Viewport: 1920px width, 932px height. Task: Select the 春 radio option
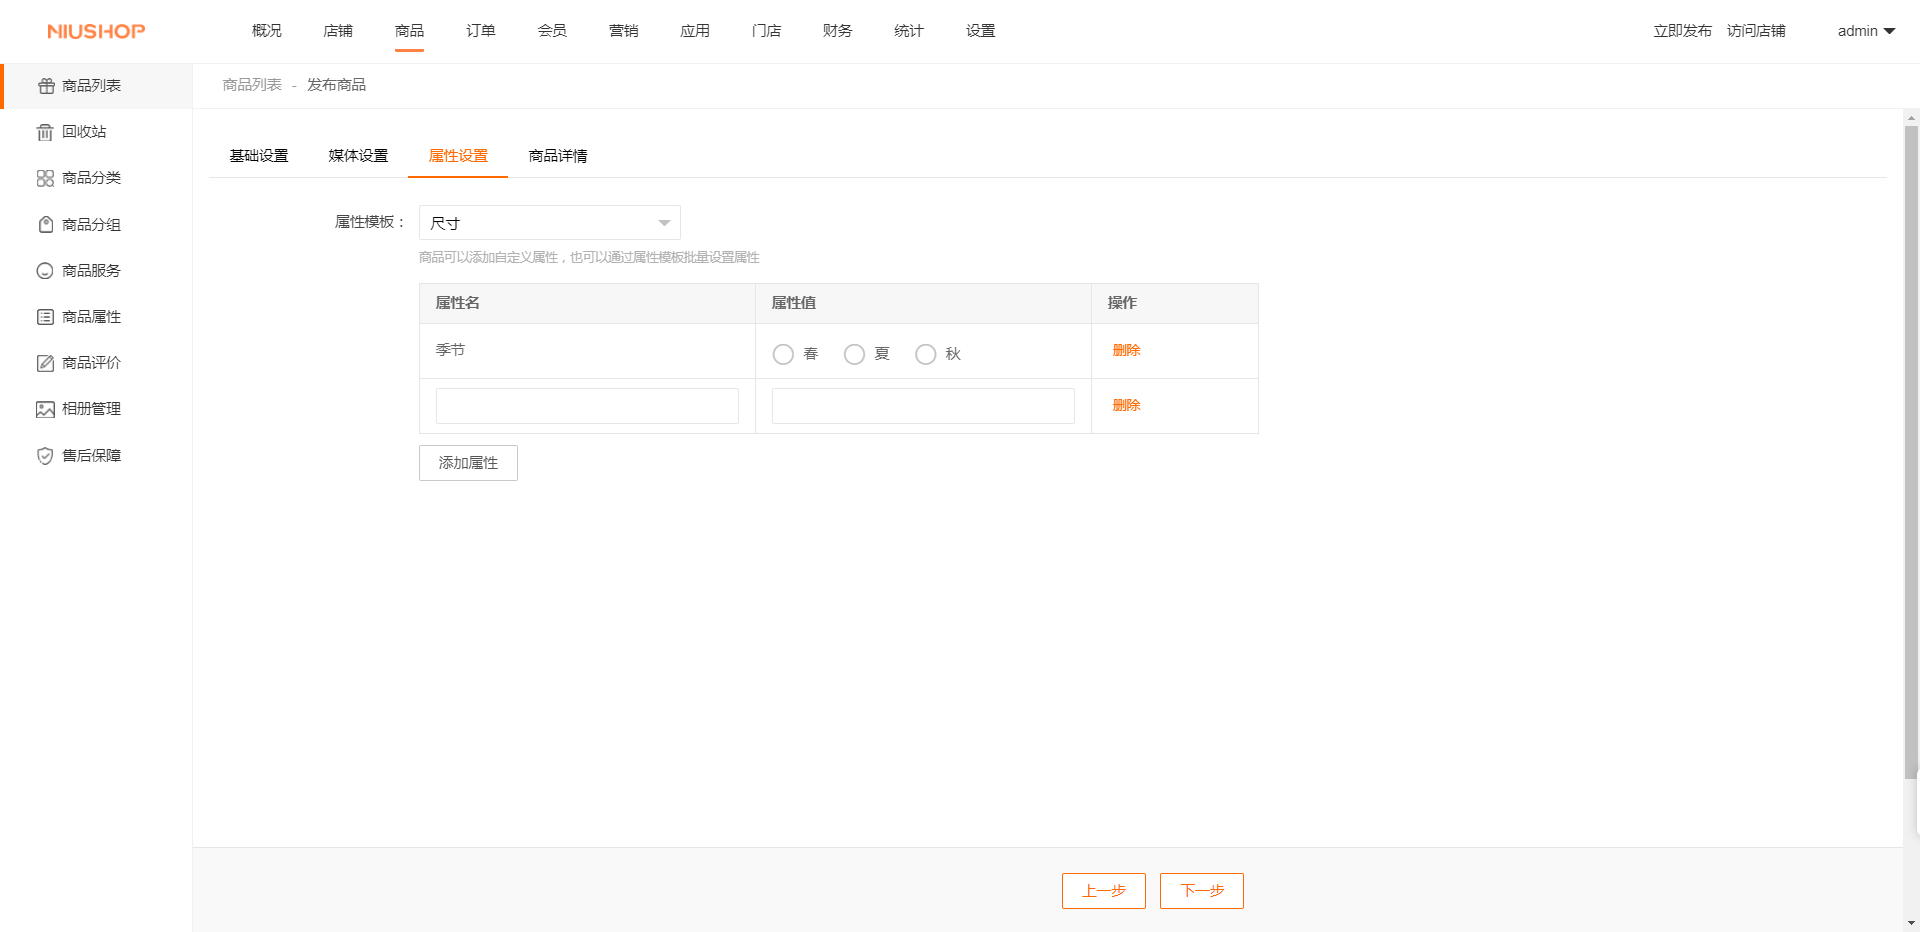point(783,354)
